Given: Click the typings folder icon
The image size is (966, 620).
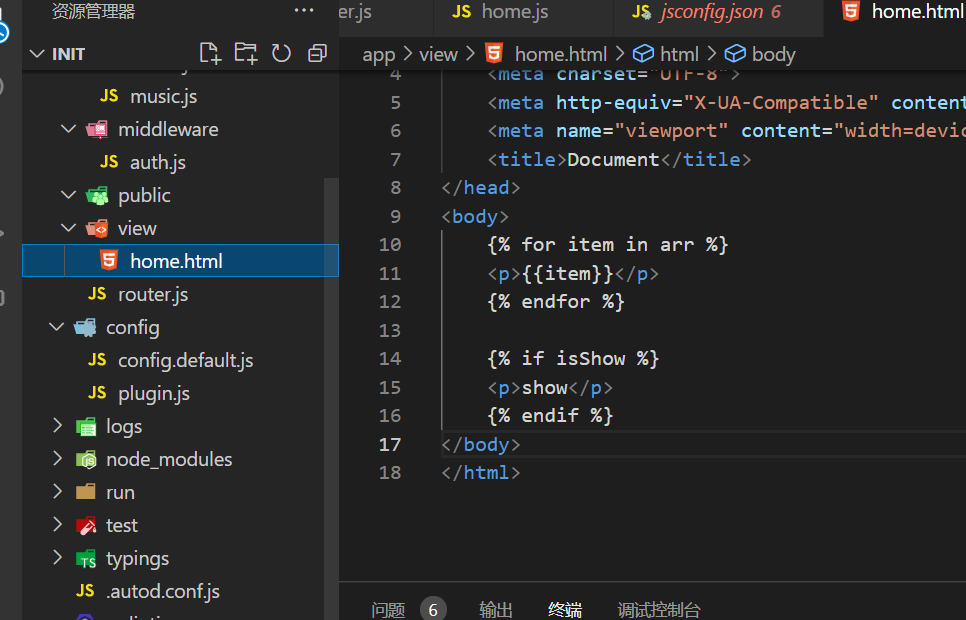Looking at the screenshot, I should click(x=86, y=558).
